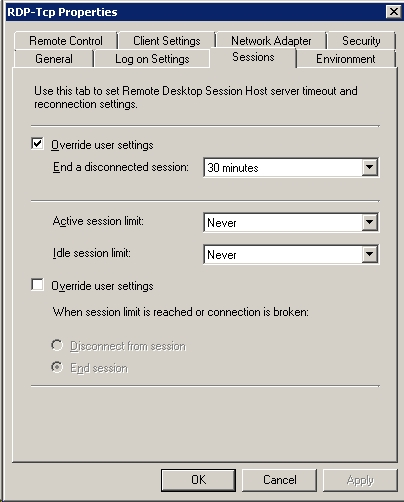Switch to Client Settings tab
The image size is (404, 502).
[x=167, y=41]
